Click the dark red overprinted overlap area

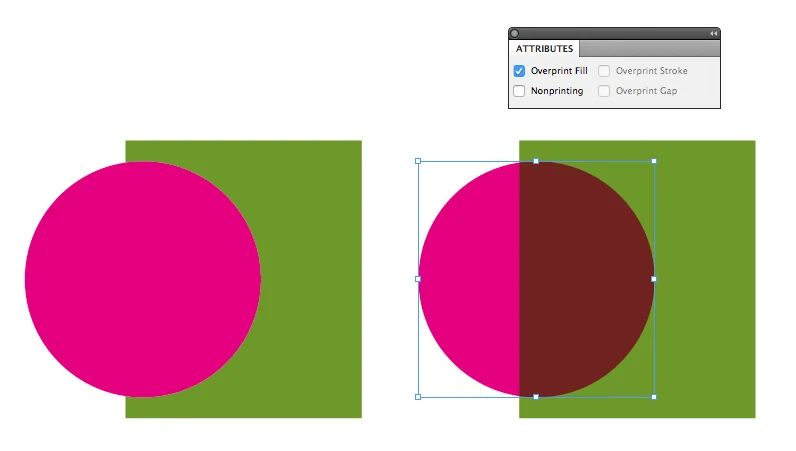[585, 280]
